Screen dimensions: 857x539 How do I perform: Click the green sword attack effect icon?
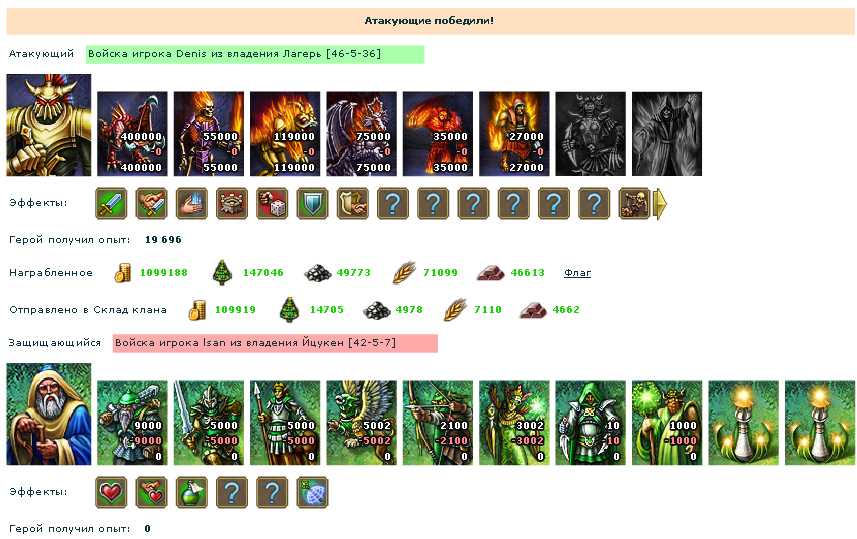pyautogui.click(x=111, y=203)
